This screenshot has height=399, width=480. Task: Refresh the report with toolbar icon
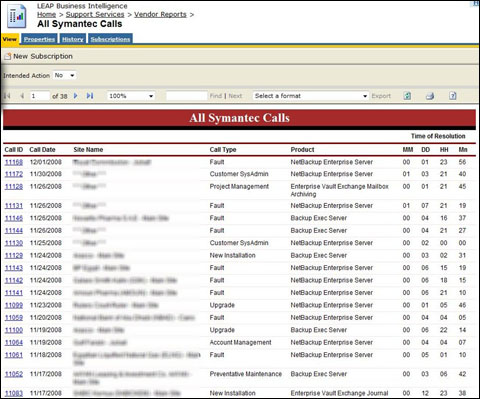pos(407,96)
